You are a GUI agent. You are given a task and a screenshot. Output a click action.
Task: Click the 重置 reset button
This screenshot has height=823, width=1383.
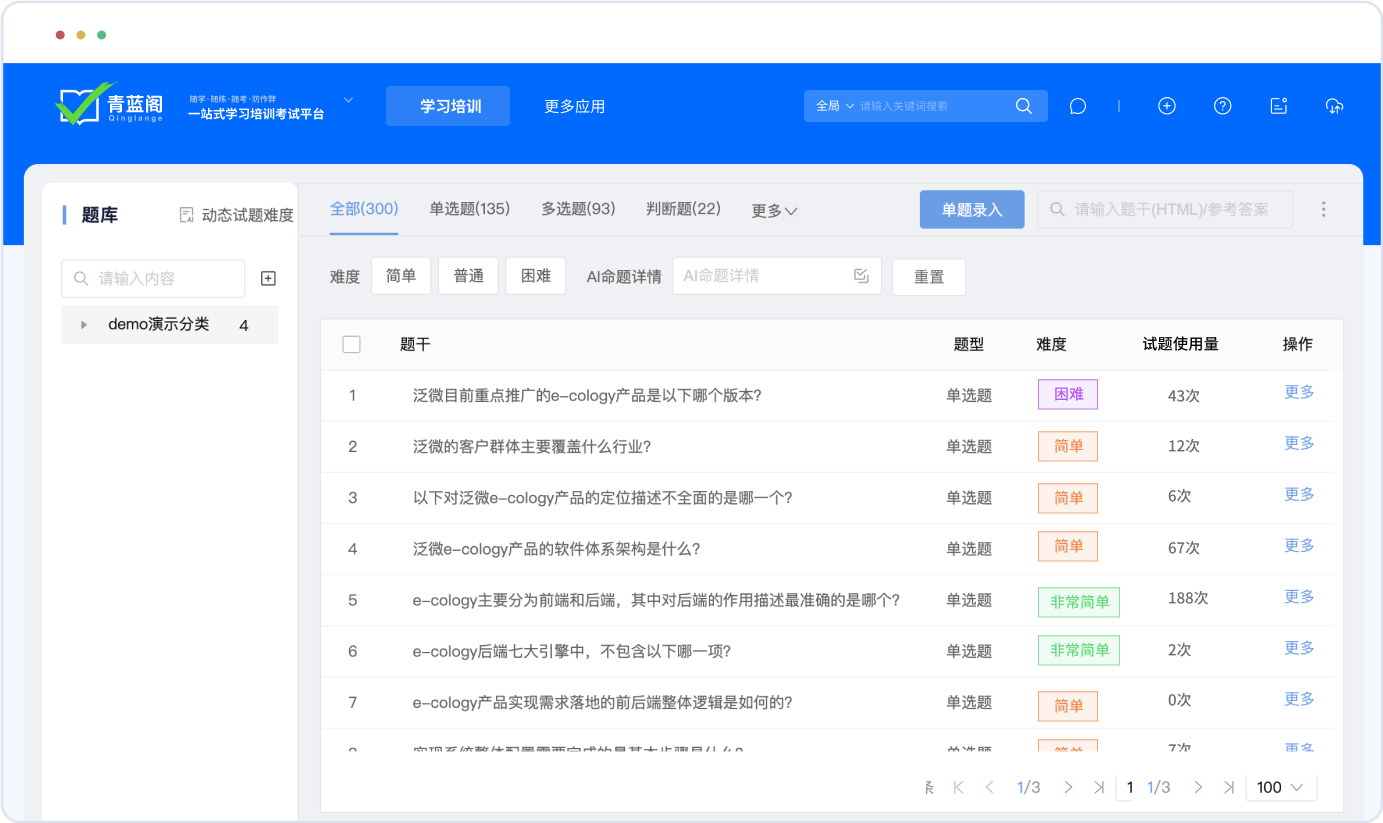click(928, 277)
